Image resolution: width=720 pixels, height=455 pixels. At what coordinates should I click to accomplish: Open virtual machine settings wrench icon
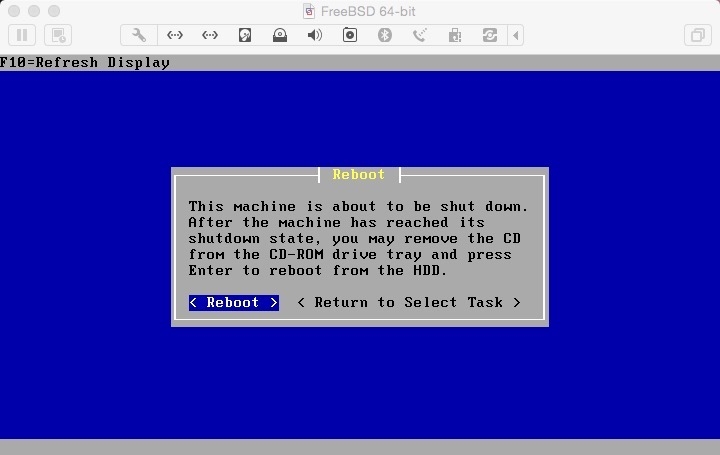[x=139, y=35]
